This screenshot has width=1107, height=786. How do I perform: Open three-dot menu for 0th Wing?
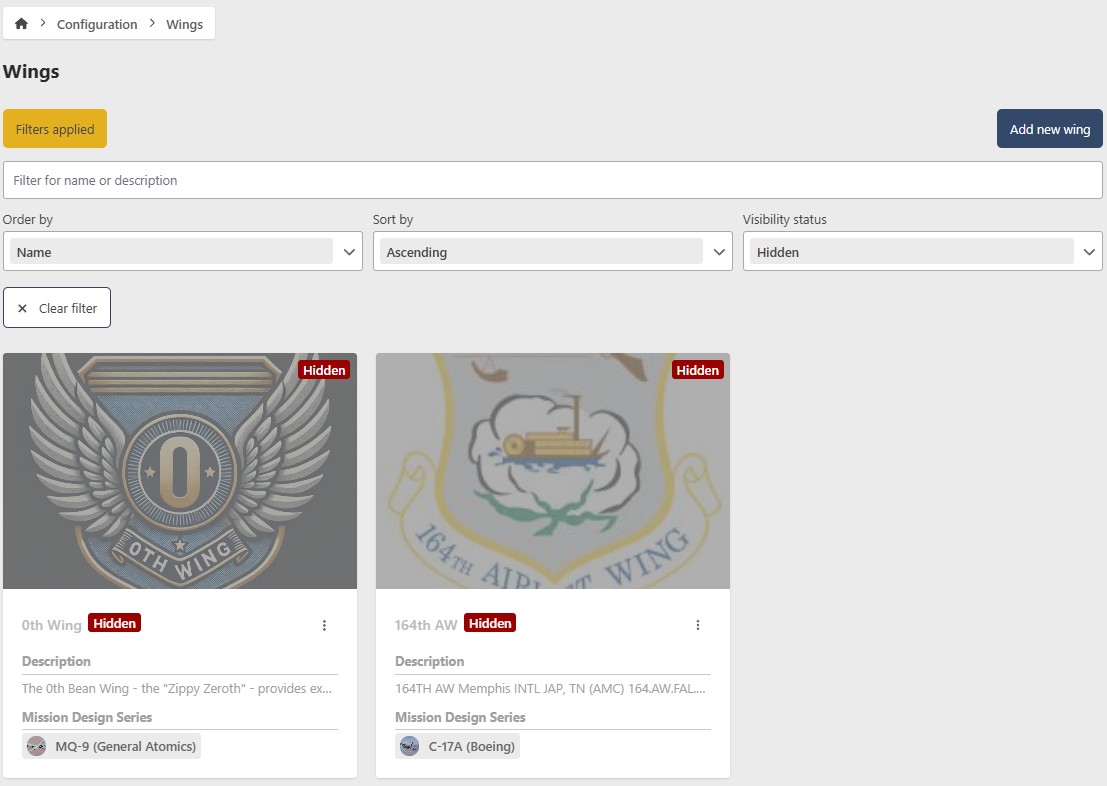(x=324, y=625)
